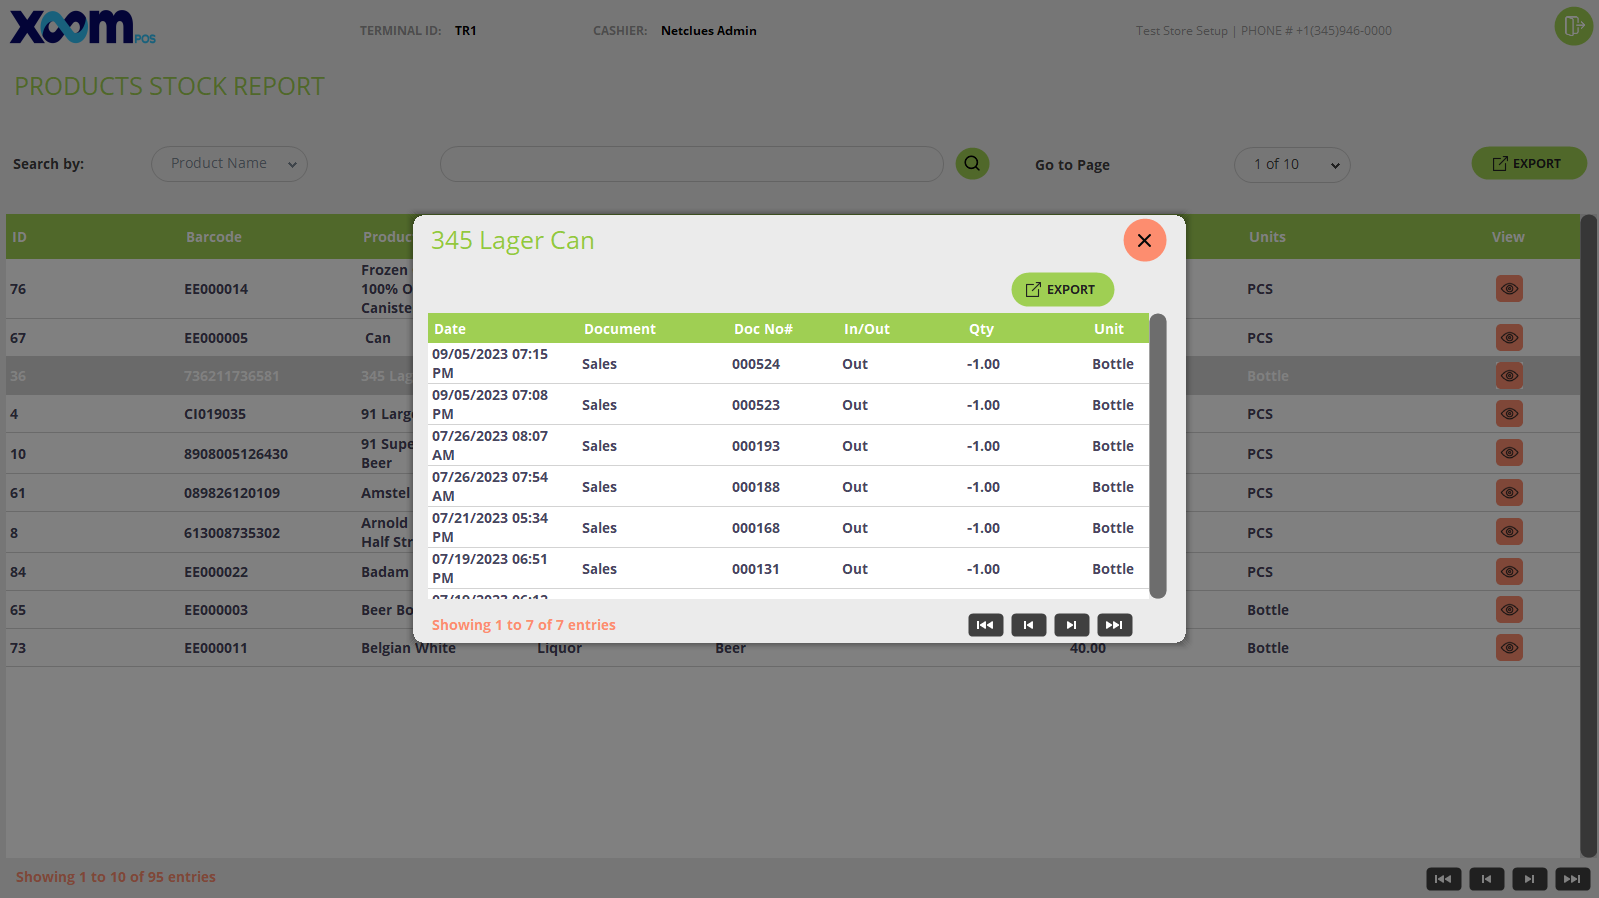Open the Product Name search-by dropdown
Image resolution: width=1599 pixels, height=898 pixels.
[x=229, y=164]
